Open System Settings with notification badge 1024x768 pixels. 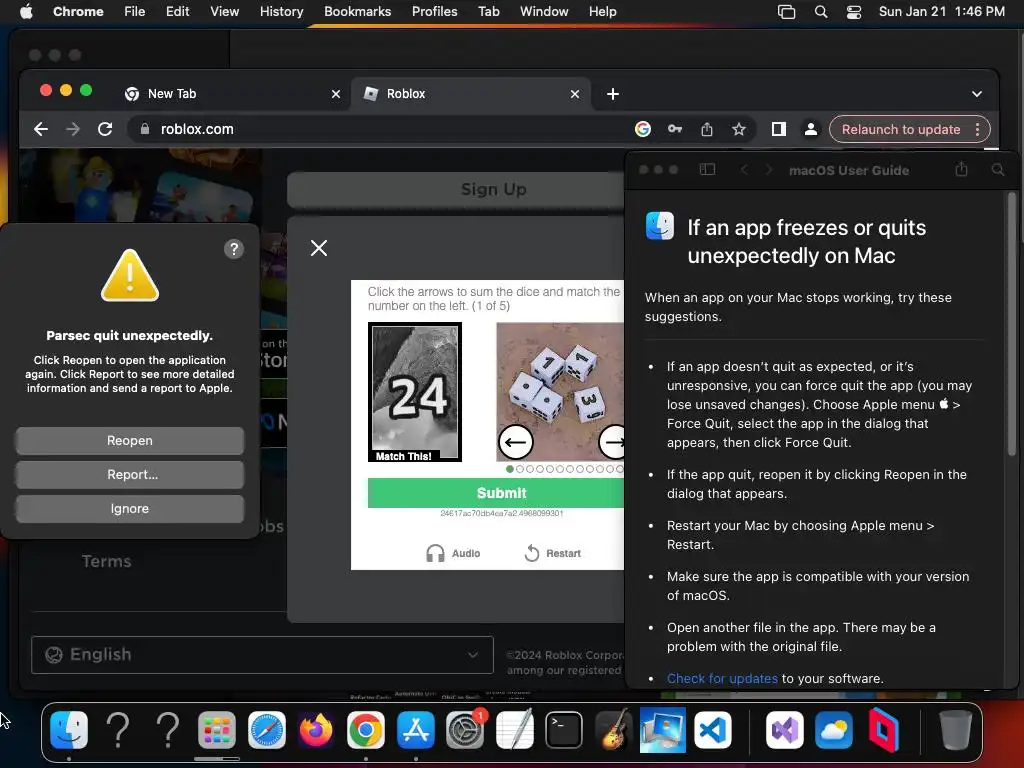pyautogui.click(x=465, y=729)
